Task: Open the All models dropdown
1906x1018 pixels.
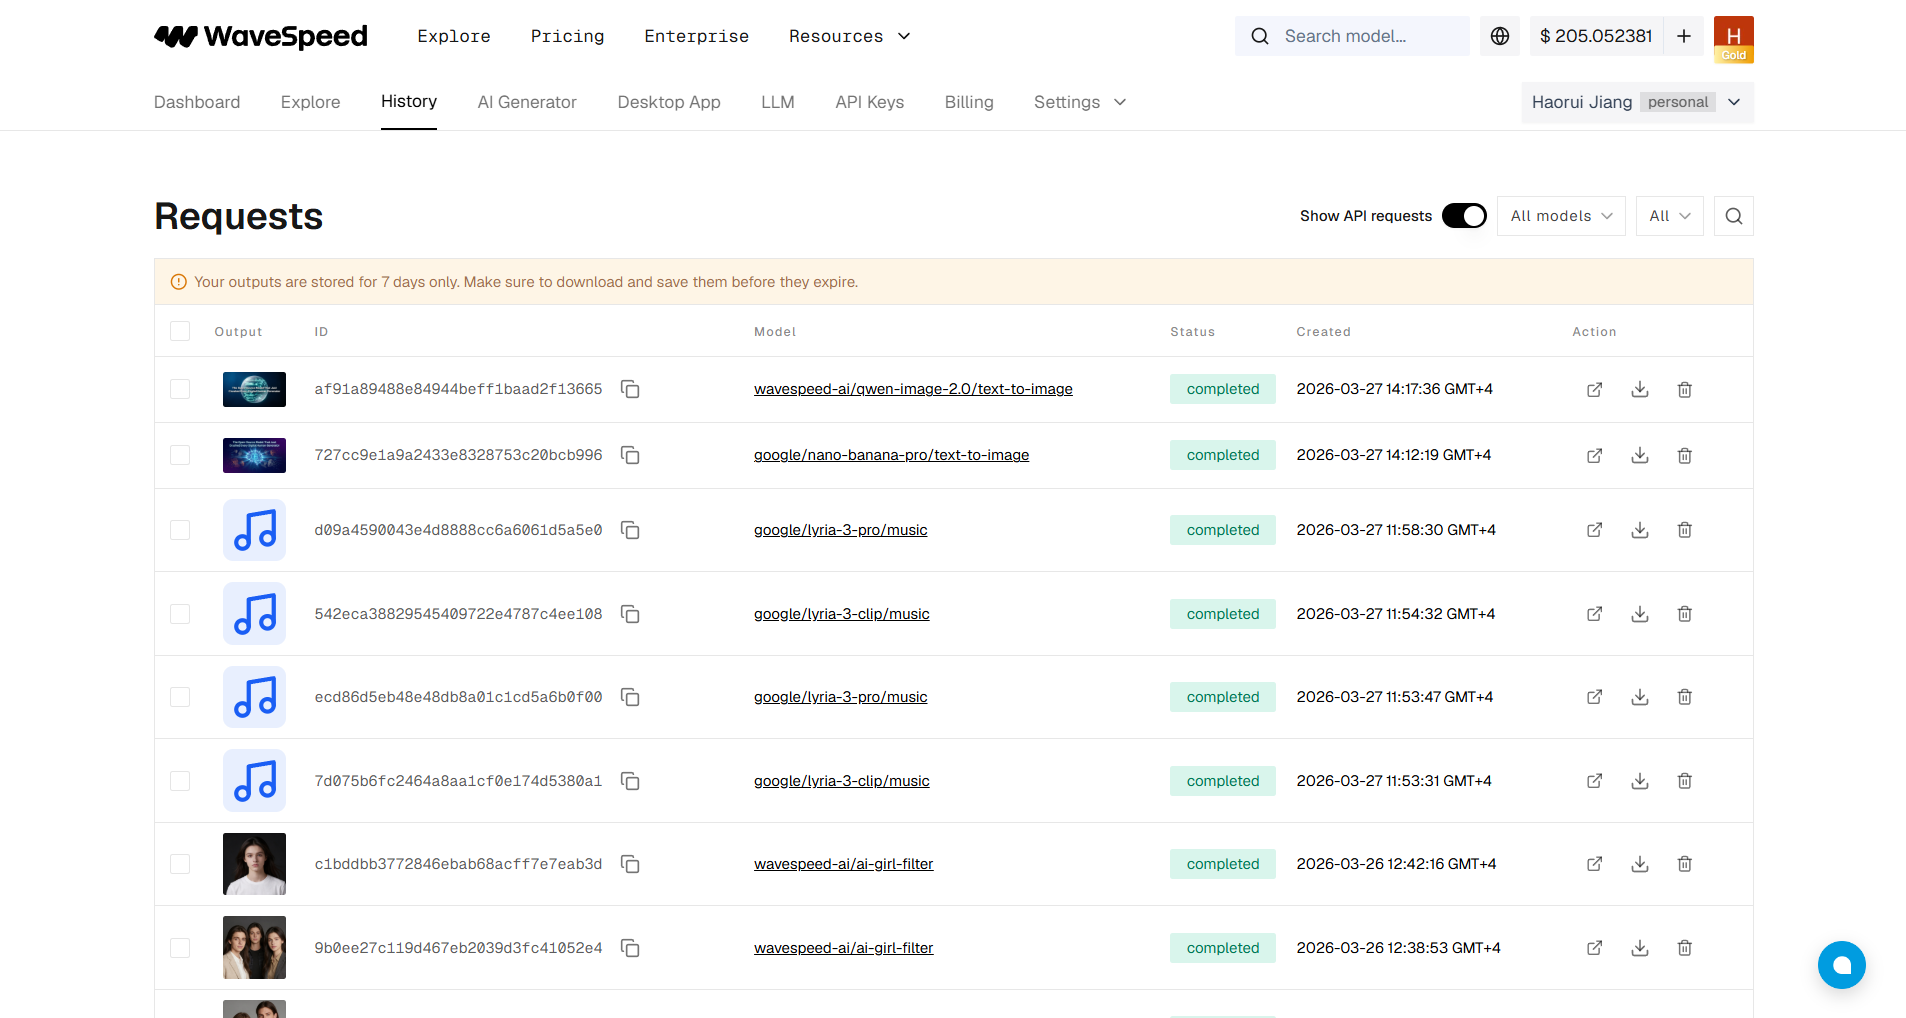Action: tap(1560, 216)
